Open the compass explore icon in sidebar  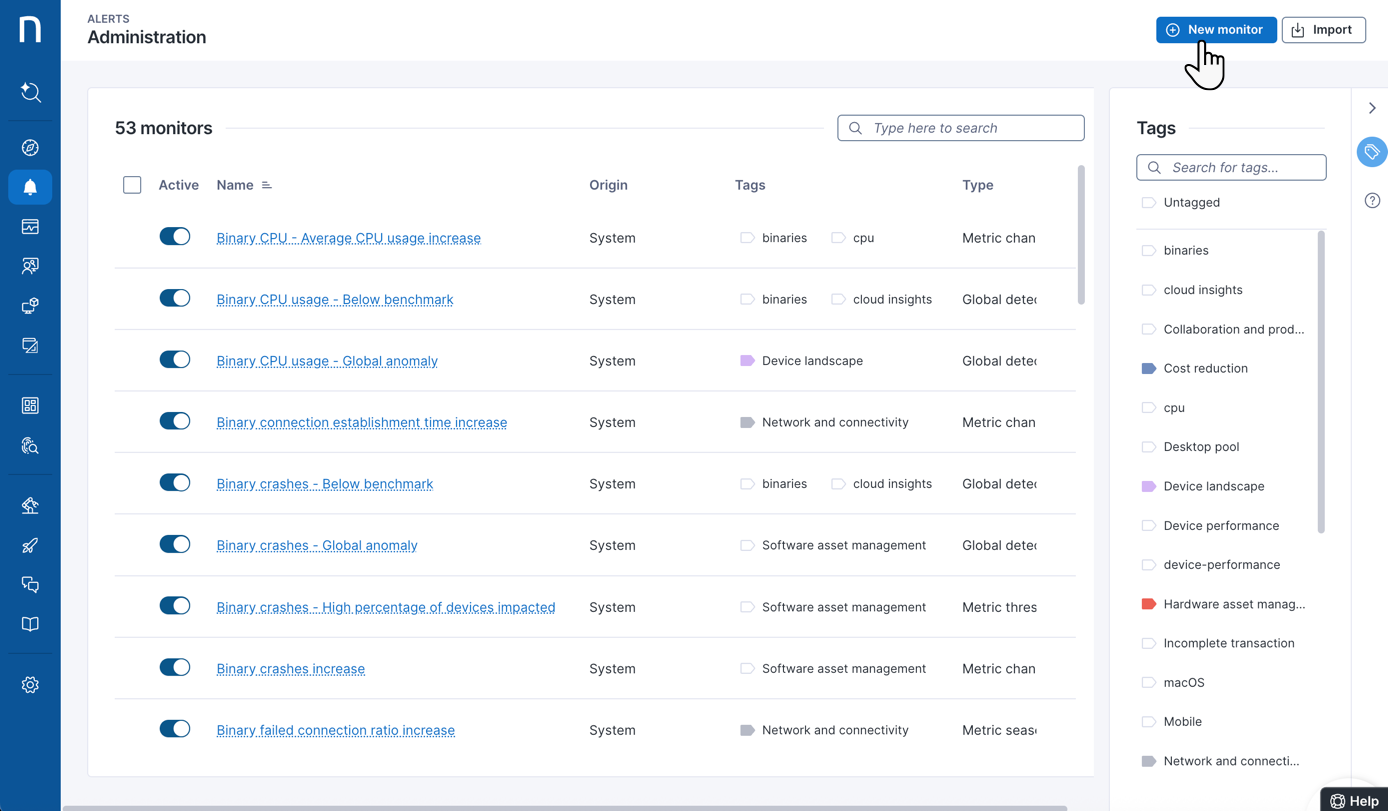(30, 148)
